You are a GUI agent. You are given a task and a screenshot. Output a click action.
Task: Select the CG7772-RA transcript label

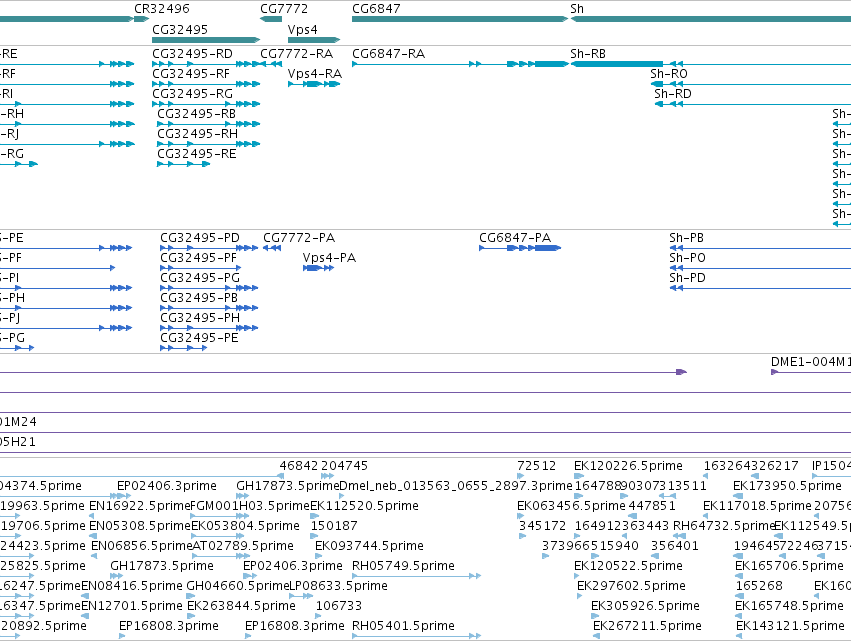[x=296, y=54]
